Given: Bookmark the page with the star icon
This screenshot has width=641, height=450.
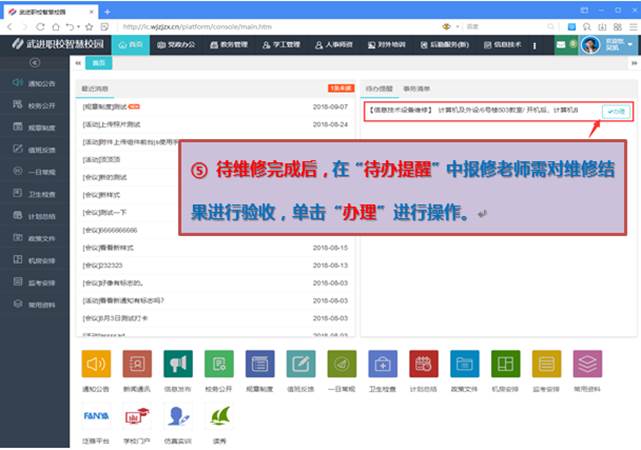Looking at the screenshot, I should tap(89, 27).
